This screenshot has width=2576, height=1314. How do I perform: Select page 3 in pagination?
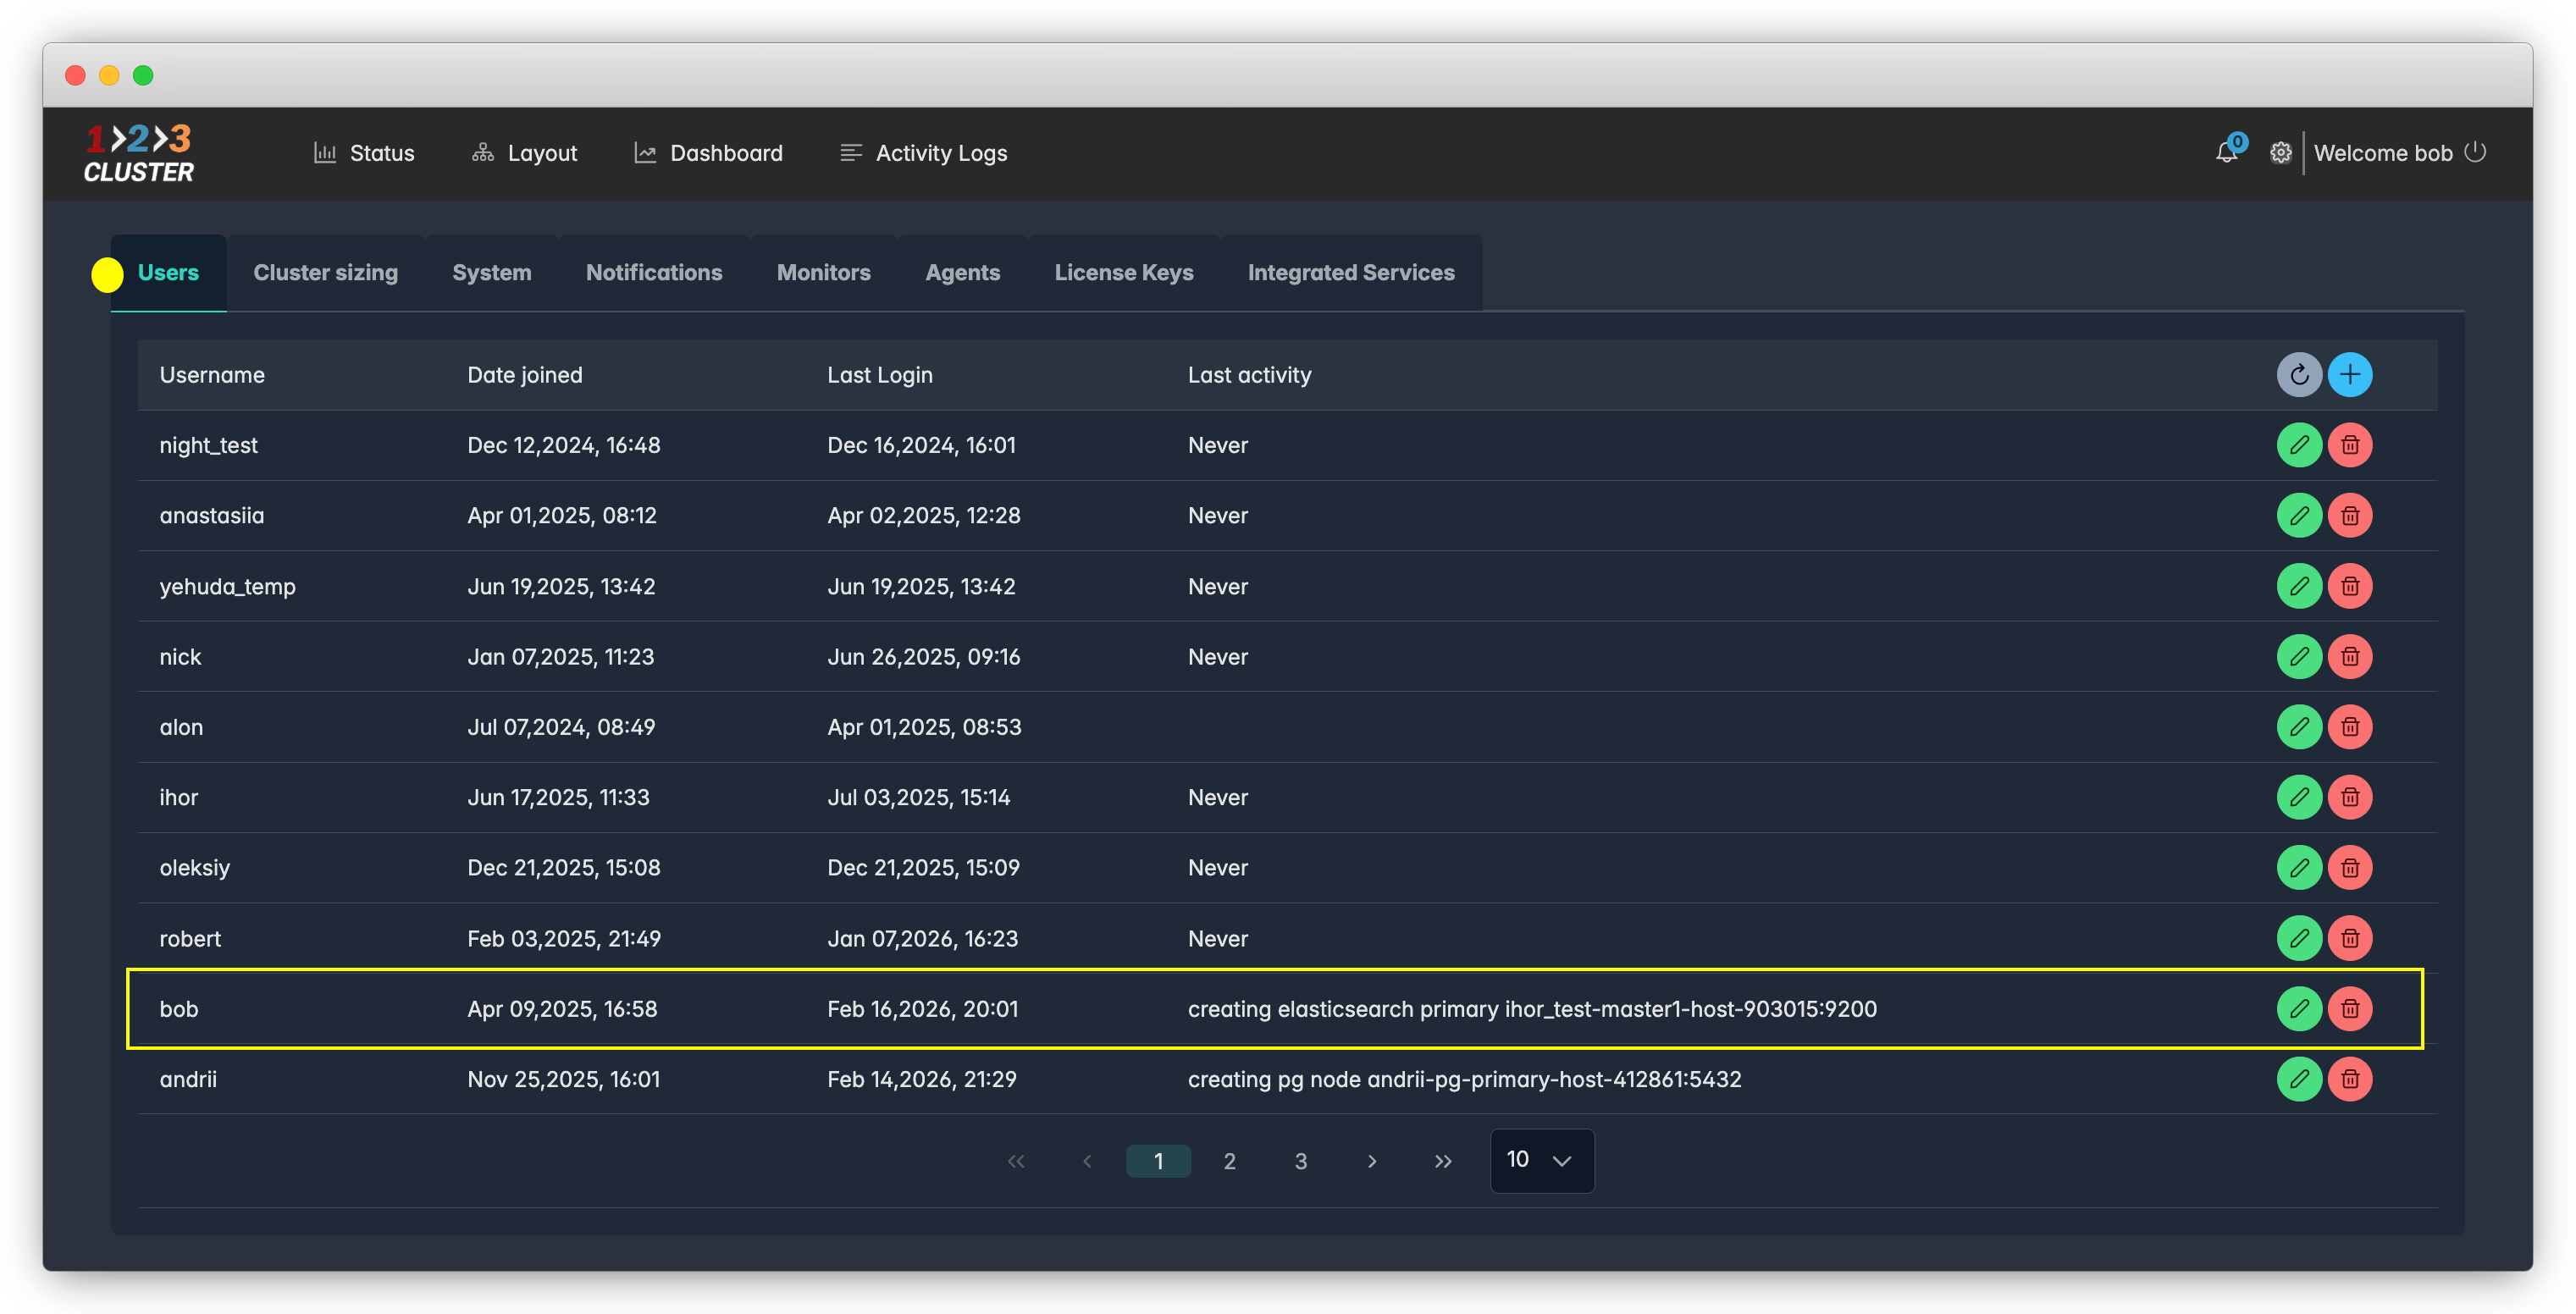pos(1300,1161)
